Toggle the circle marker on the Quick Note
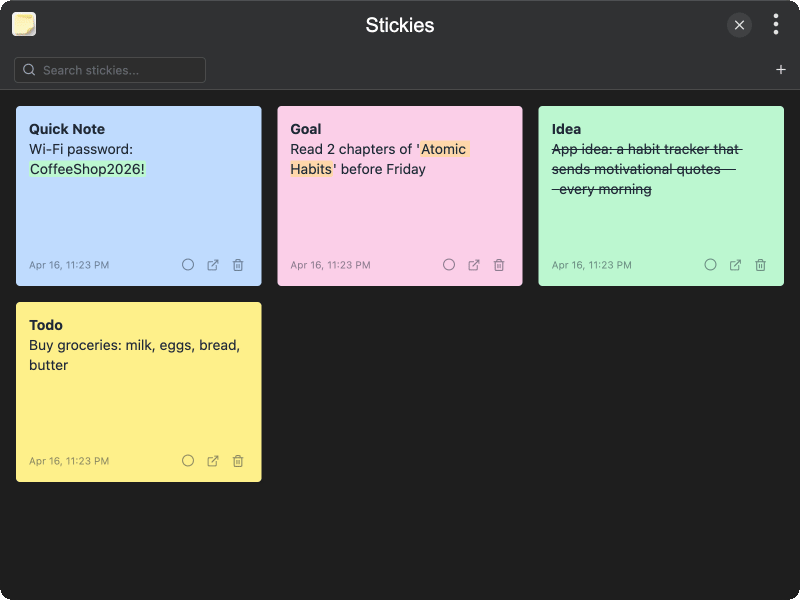 (x=188, y=265)
